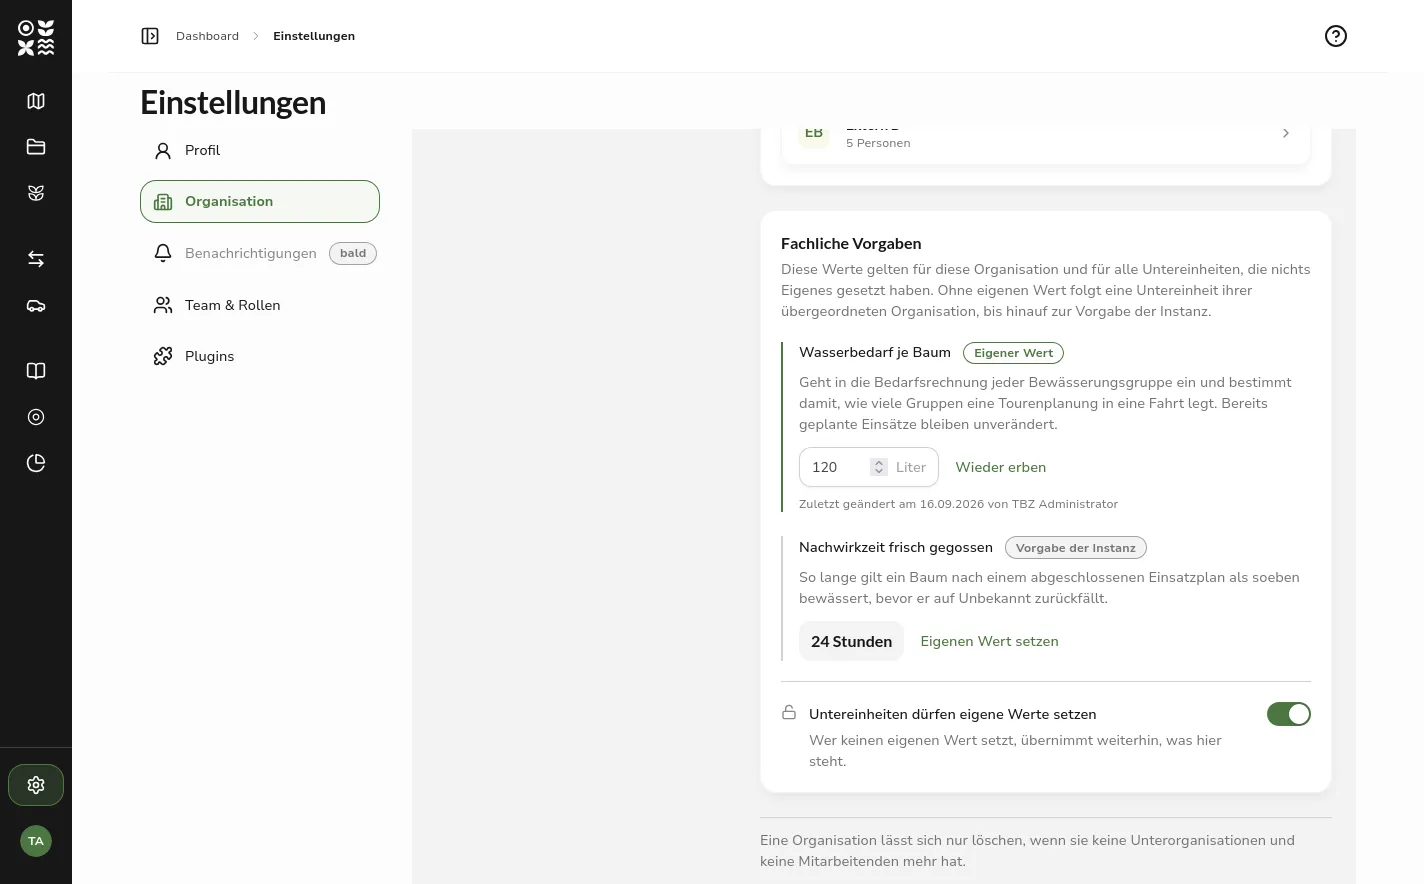
Task: Click the bald badge next to Benachrichtigungen
Action: tap(353, 253)
